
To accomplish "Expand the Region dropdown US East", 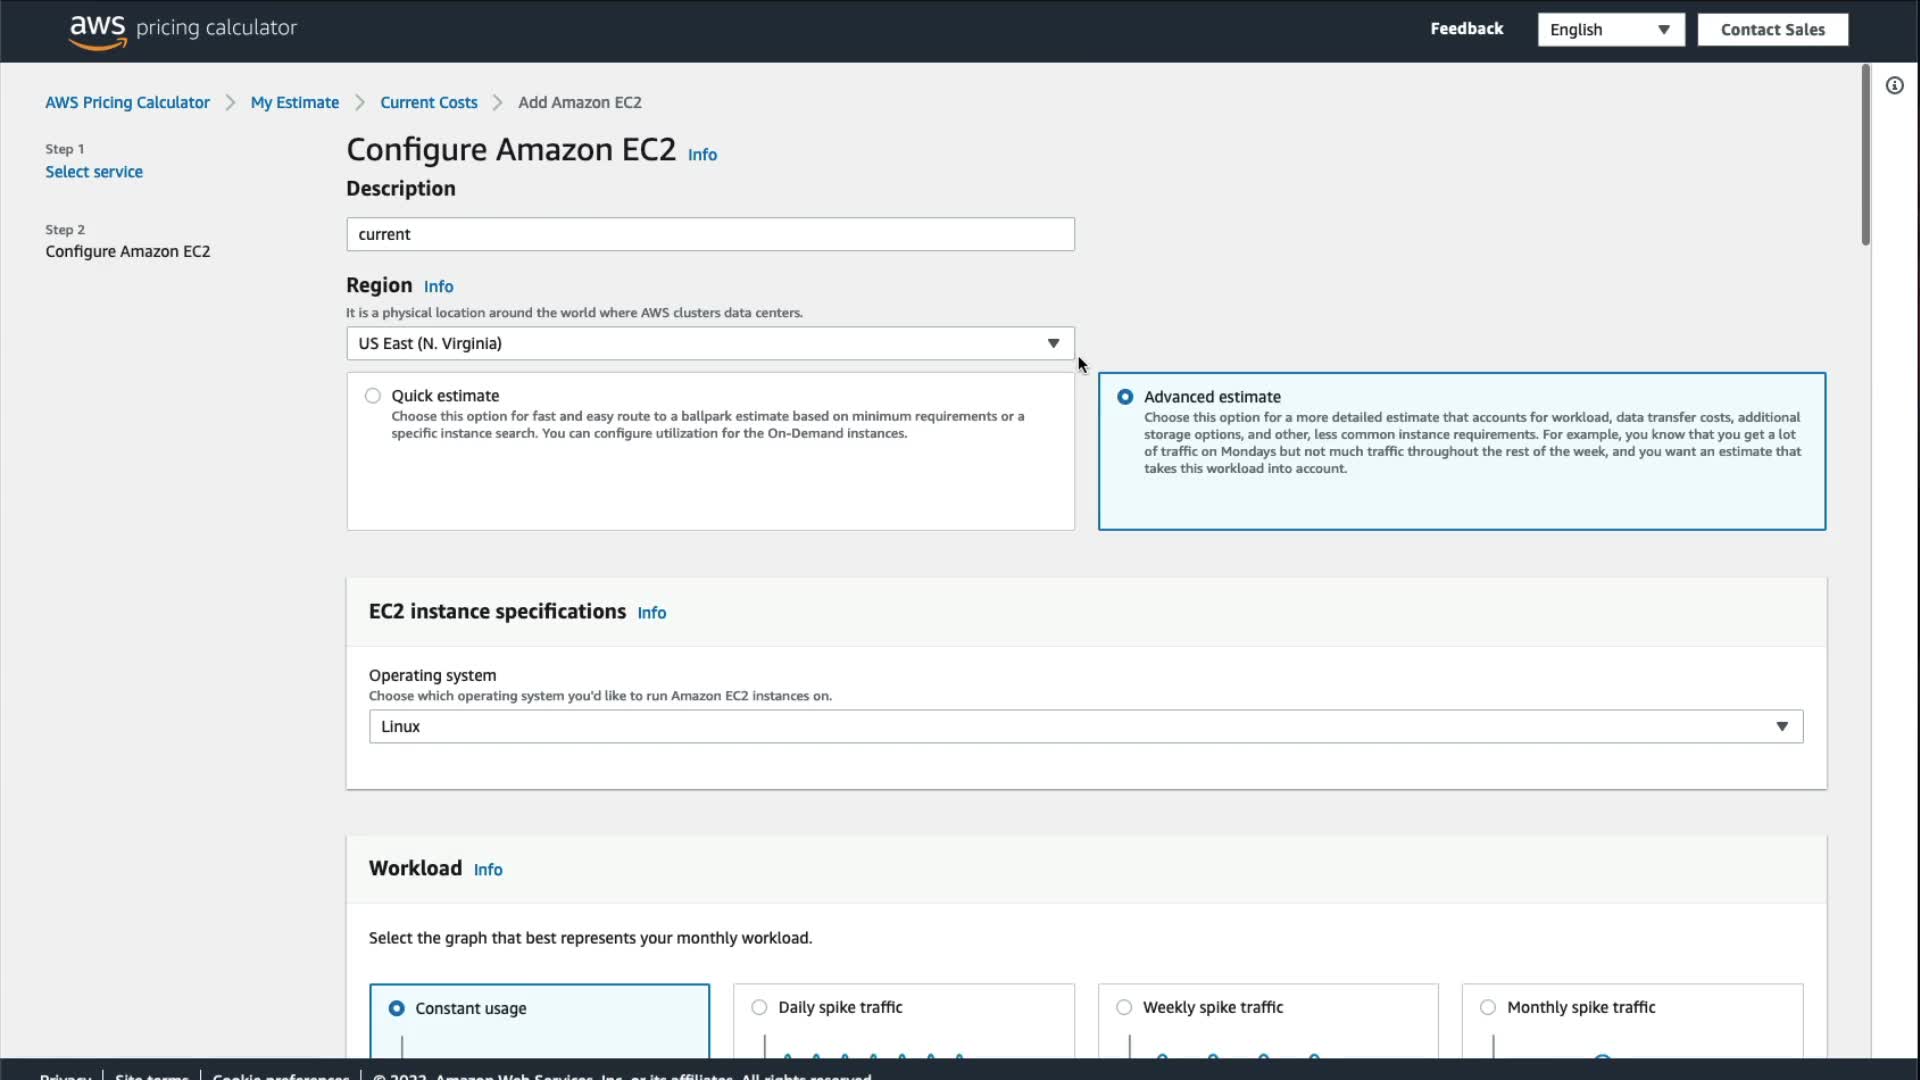I will tap(710, 344).
